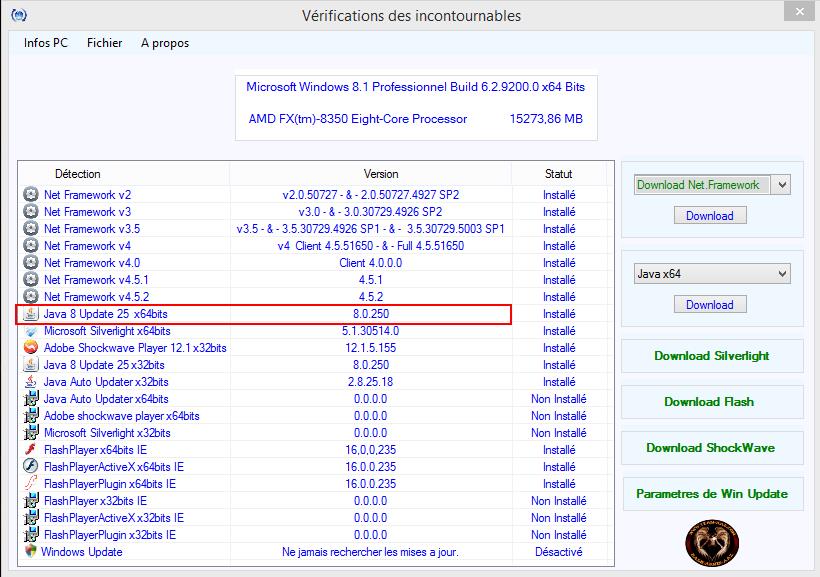Viewport: 820px width, 577px height.
Task: Click the gear icon beside Net Framework v3.5
Action: click(x=31, y=229)
